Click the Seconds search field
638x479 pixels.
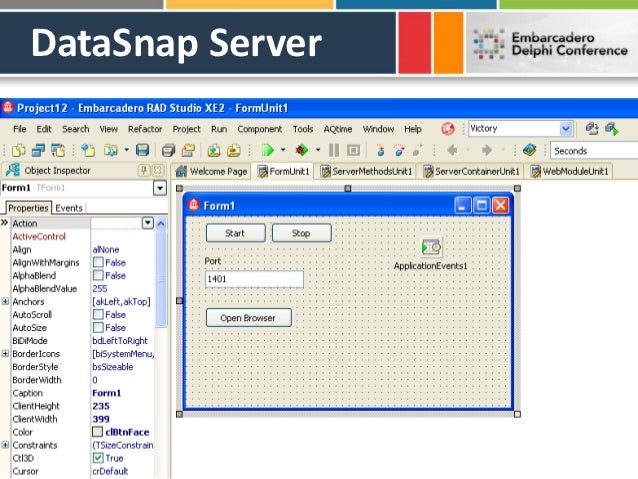594,151
